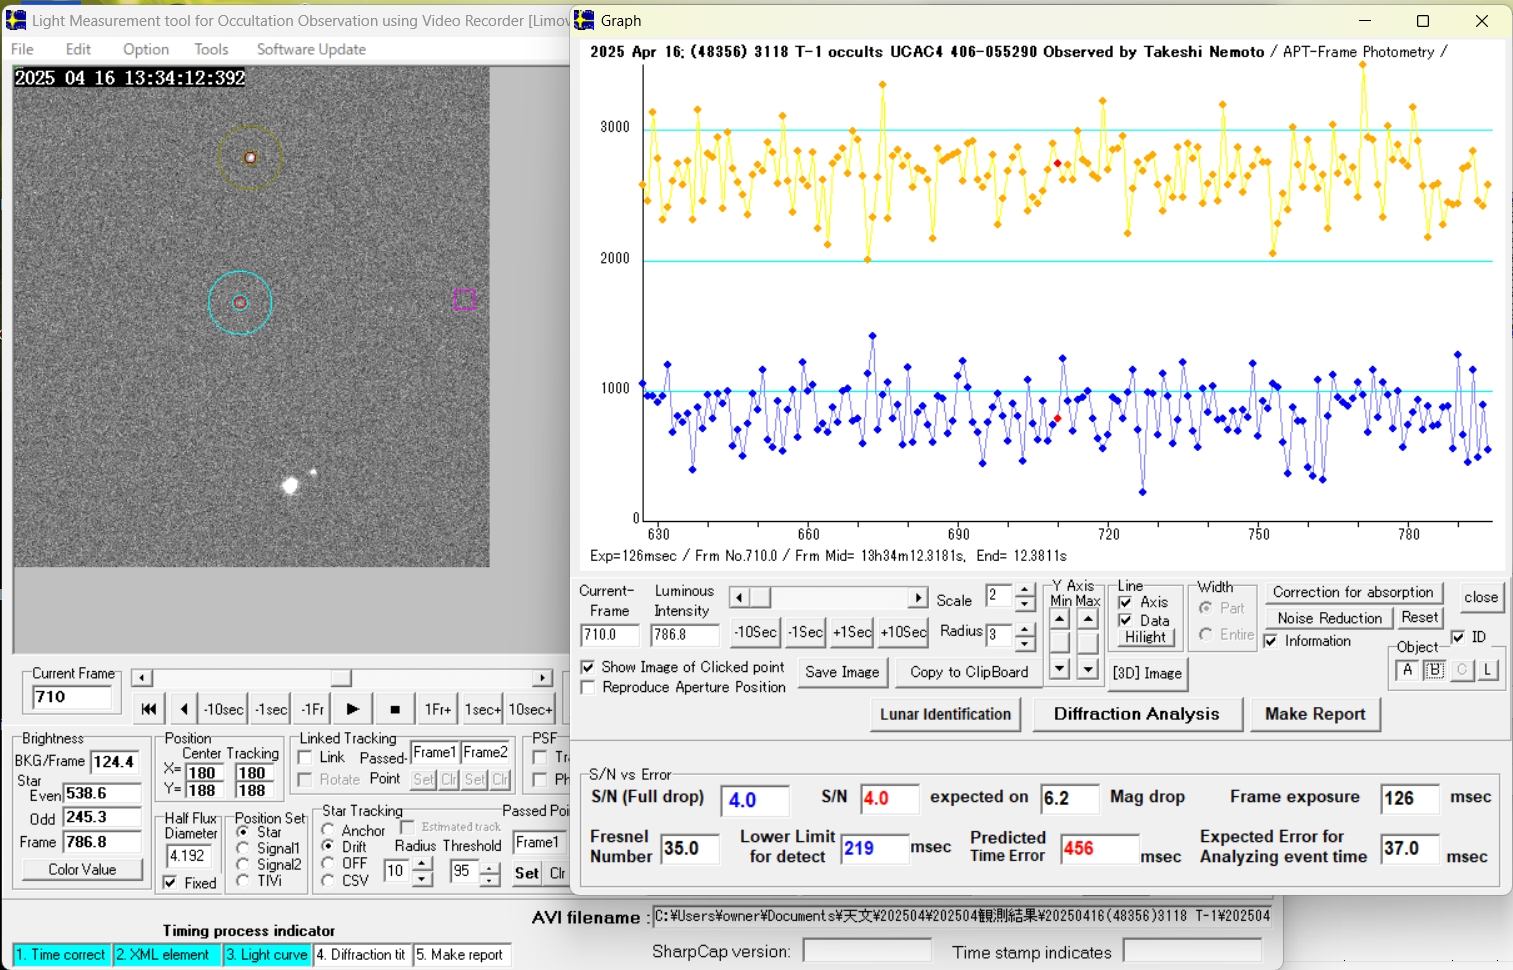Click Y Axis Min up arrow
This screenshot has width=1513, height=970.
point(1059,620)
